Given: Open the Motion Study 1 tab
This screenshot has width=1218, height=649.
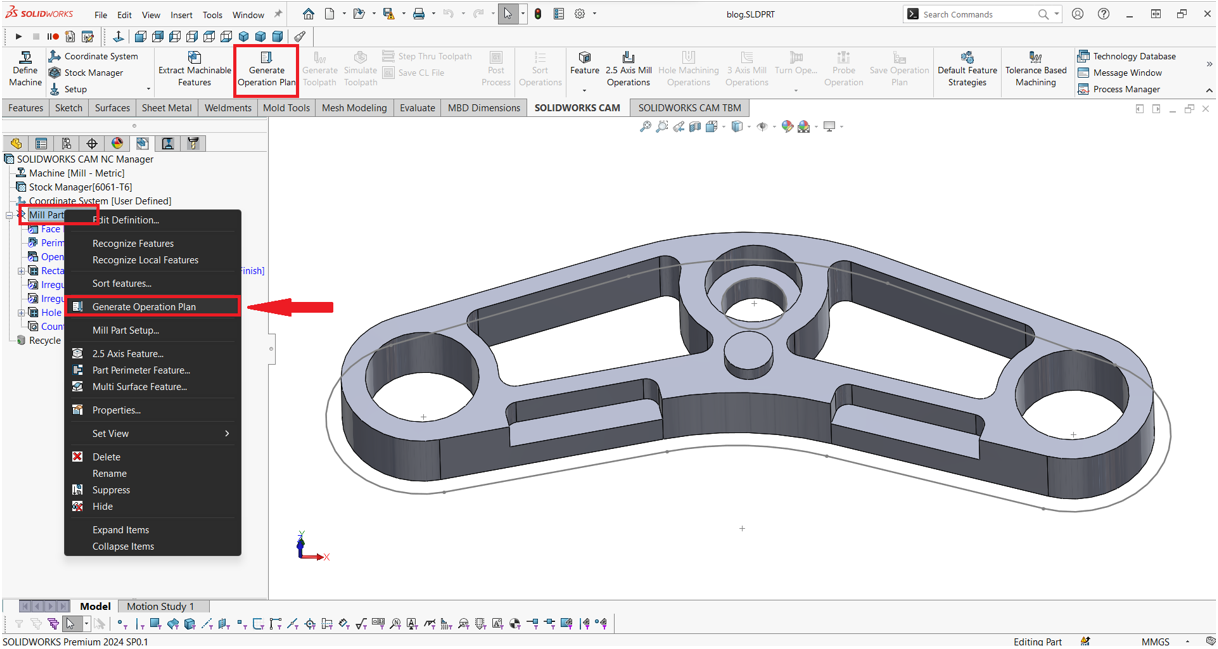Looking at the screenshot, I should (160, 606).
